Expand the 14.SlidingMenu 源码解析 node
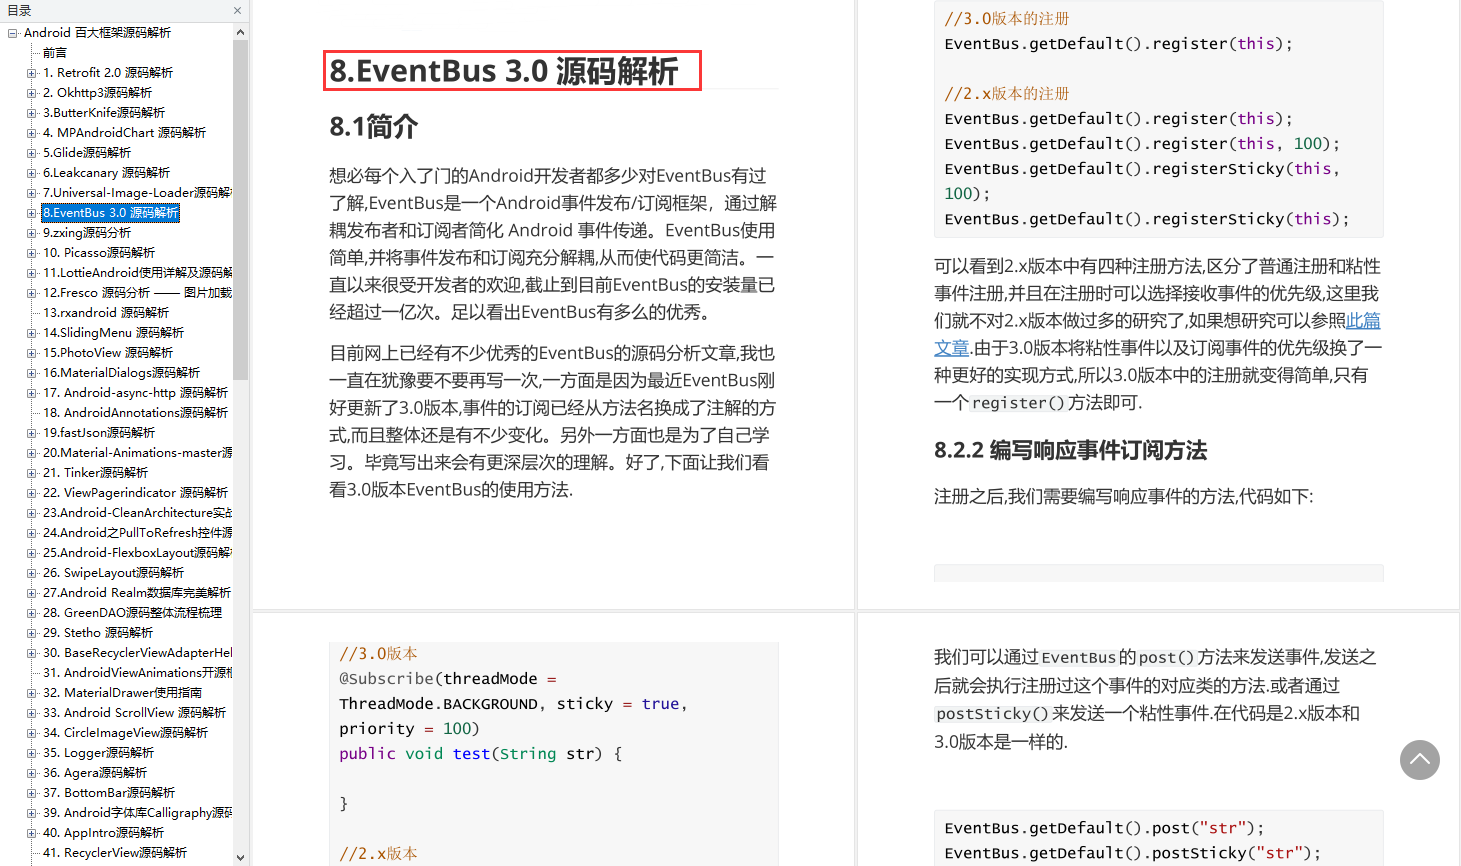Viewport: 1461px width, 866px height. click(x=32, y=333)
